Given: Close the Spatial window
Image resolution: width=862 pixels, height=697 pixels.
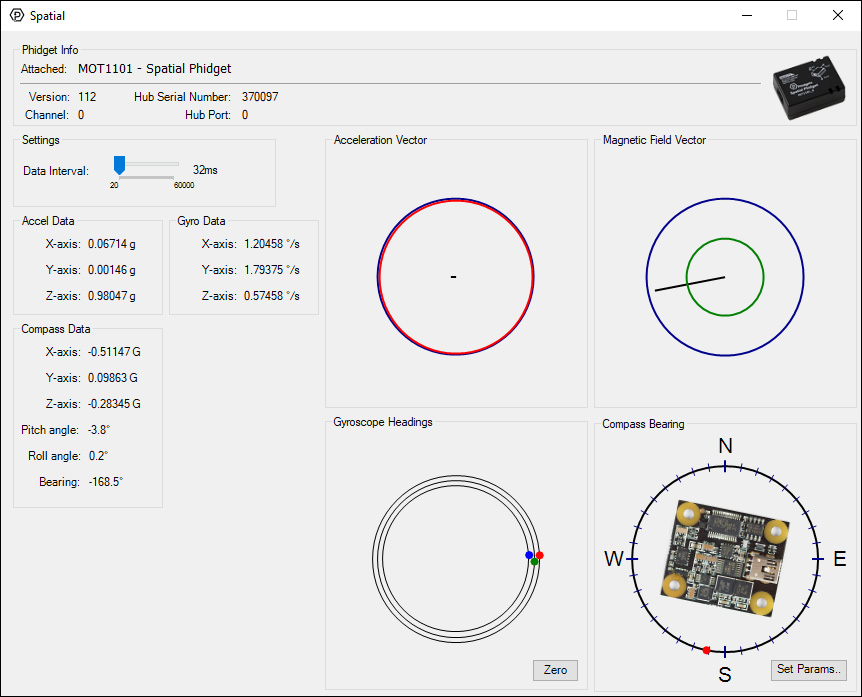Looking at the screenshot, I should pos(838,15).
